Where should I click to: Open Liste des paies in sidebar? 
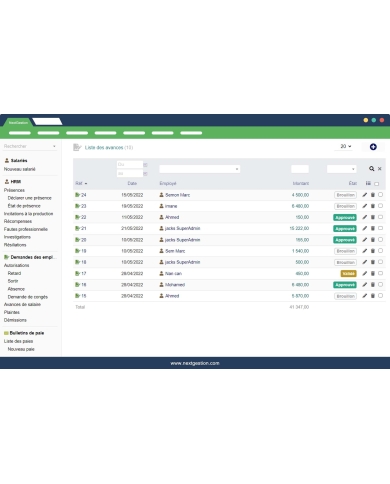[18, 341]
